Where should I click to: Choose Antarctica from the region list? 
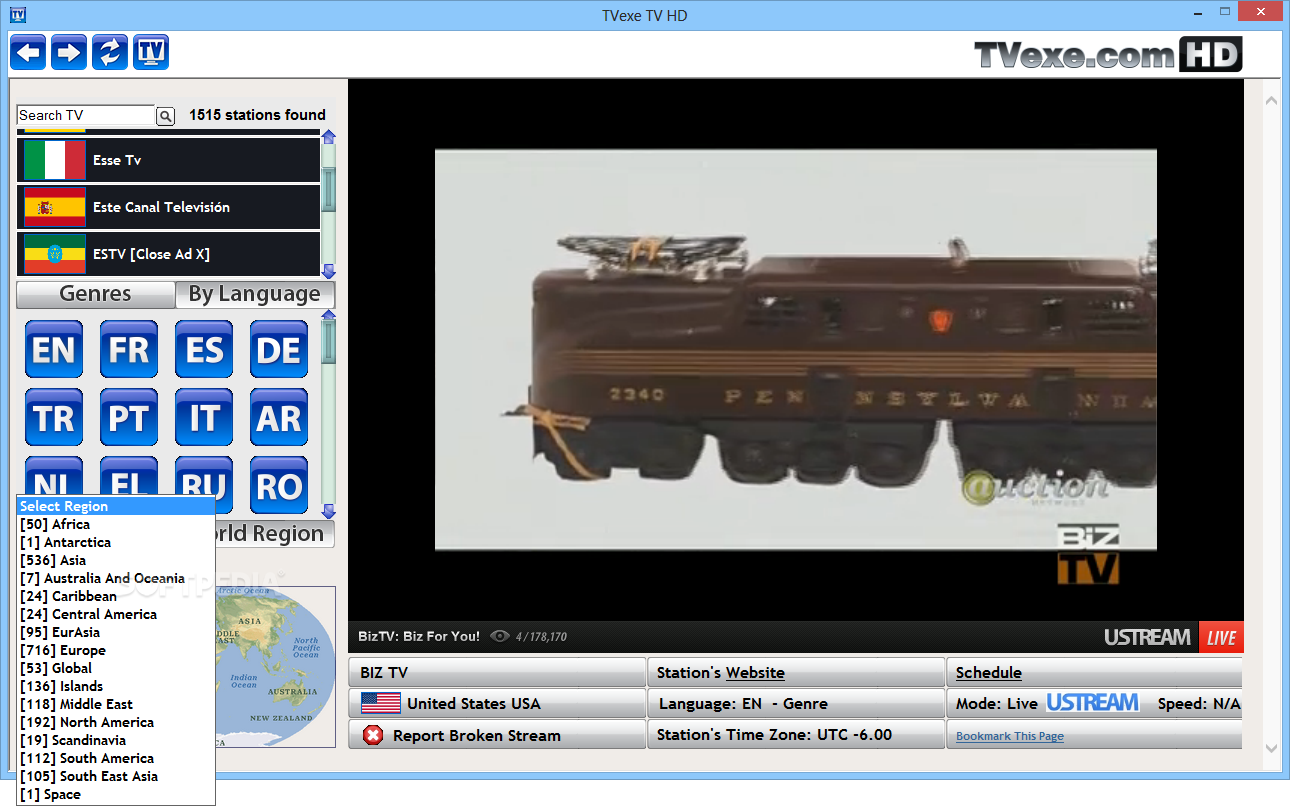click(x=116, y=542)
